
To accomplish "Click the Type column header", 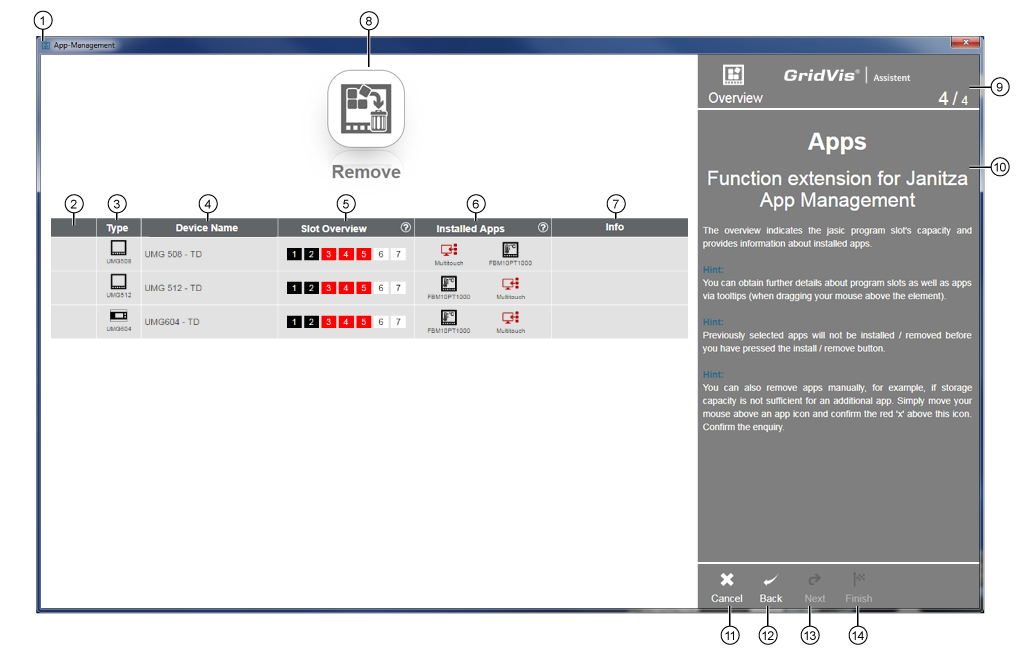I will (x=118, y=228).
